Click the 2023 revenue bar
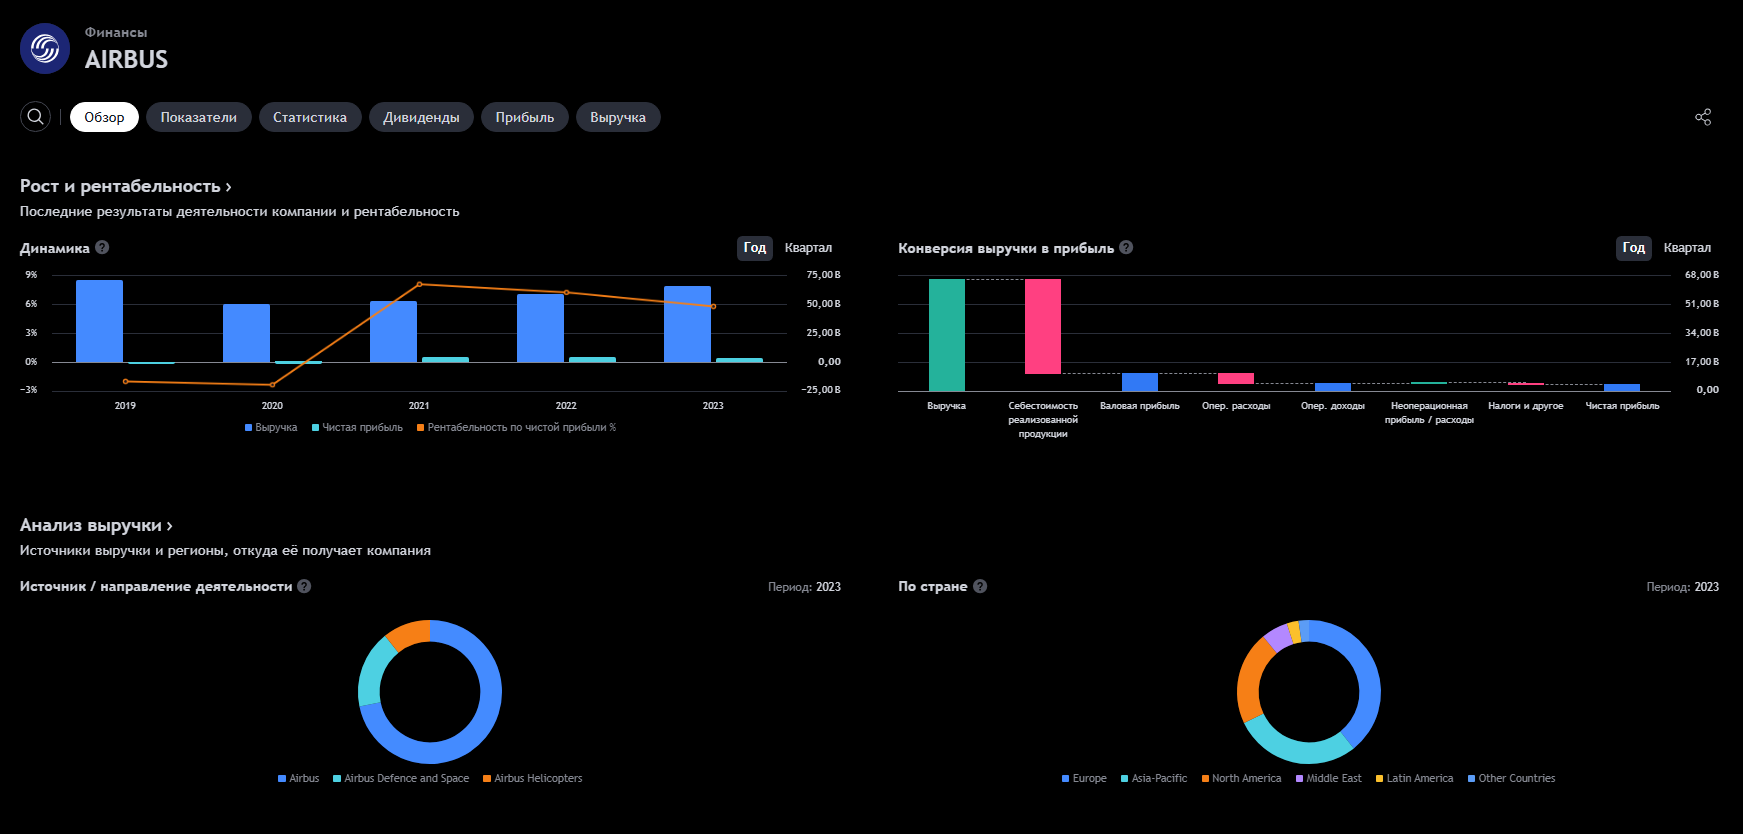 [x=687, y=324]
